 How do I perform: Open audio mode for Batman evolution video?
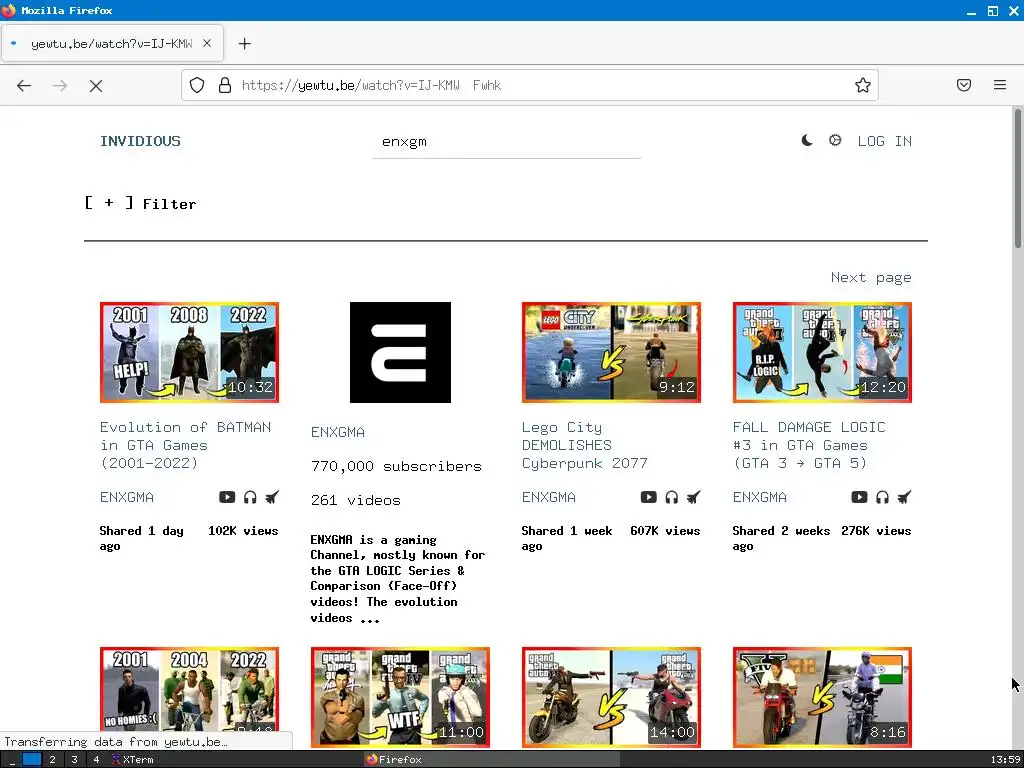click(x=250, y=497)
